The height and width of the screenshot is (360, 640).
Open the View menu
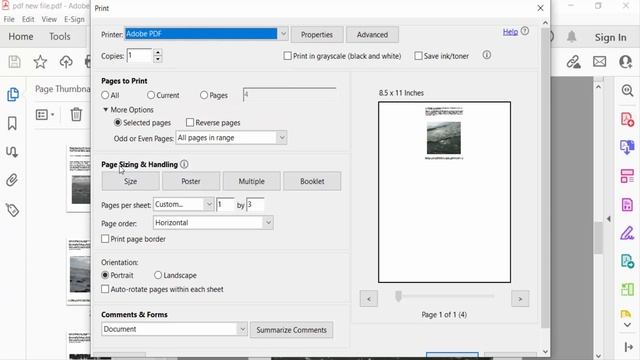49,19
